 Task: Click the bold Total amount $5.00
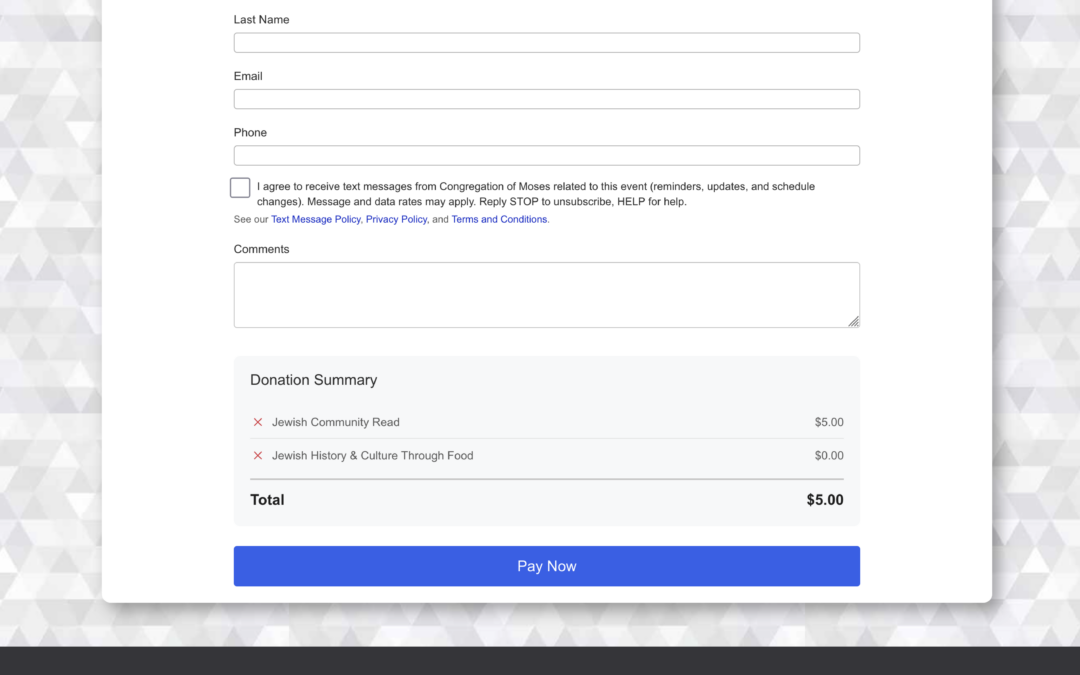824,500
